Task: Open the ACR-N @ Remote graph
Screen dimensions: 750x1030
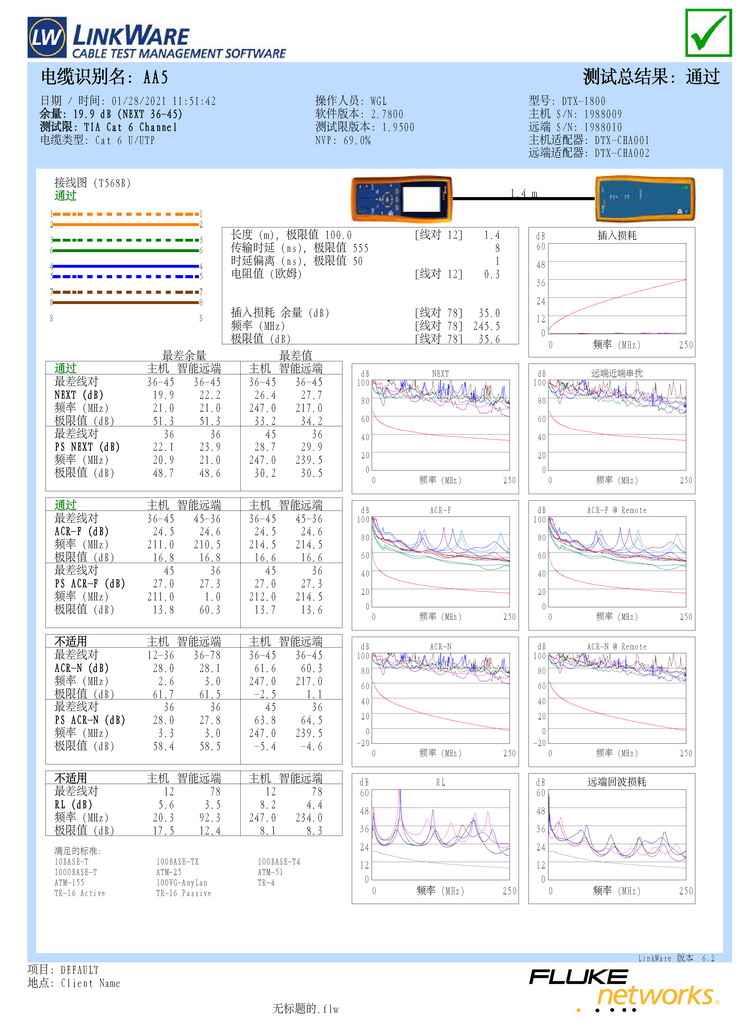Action: (x=611, y=699)
